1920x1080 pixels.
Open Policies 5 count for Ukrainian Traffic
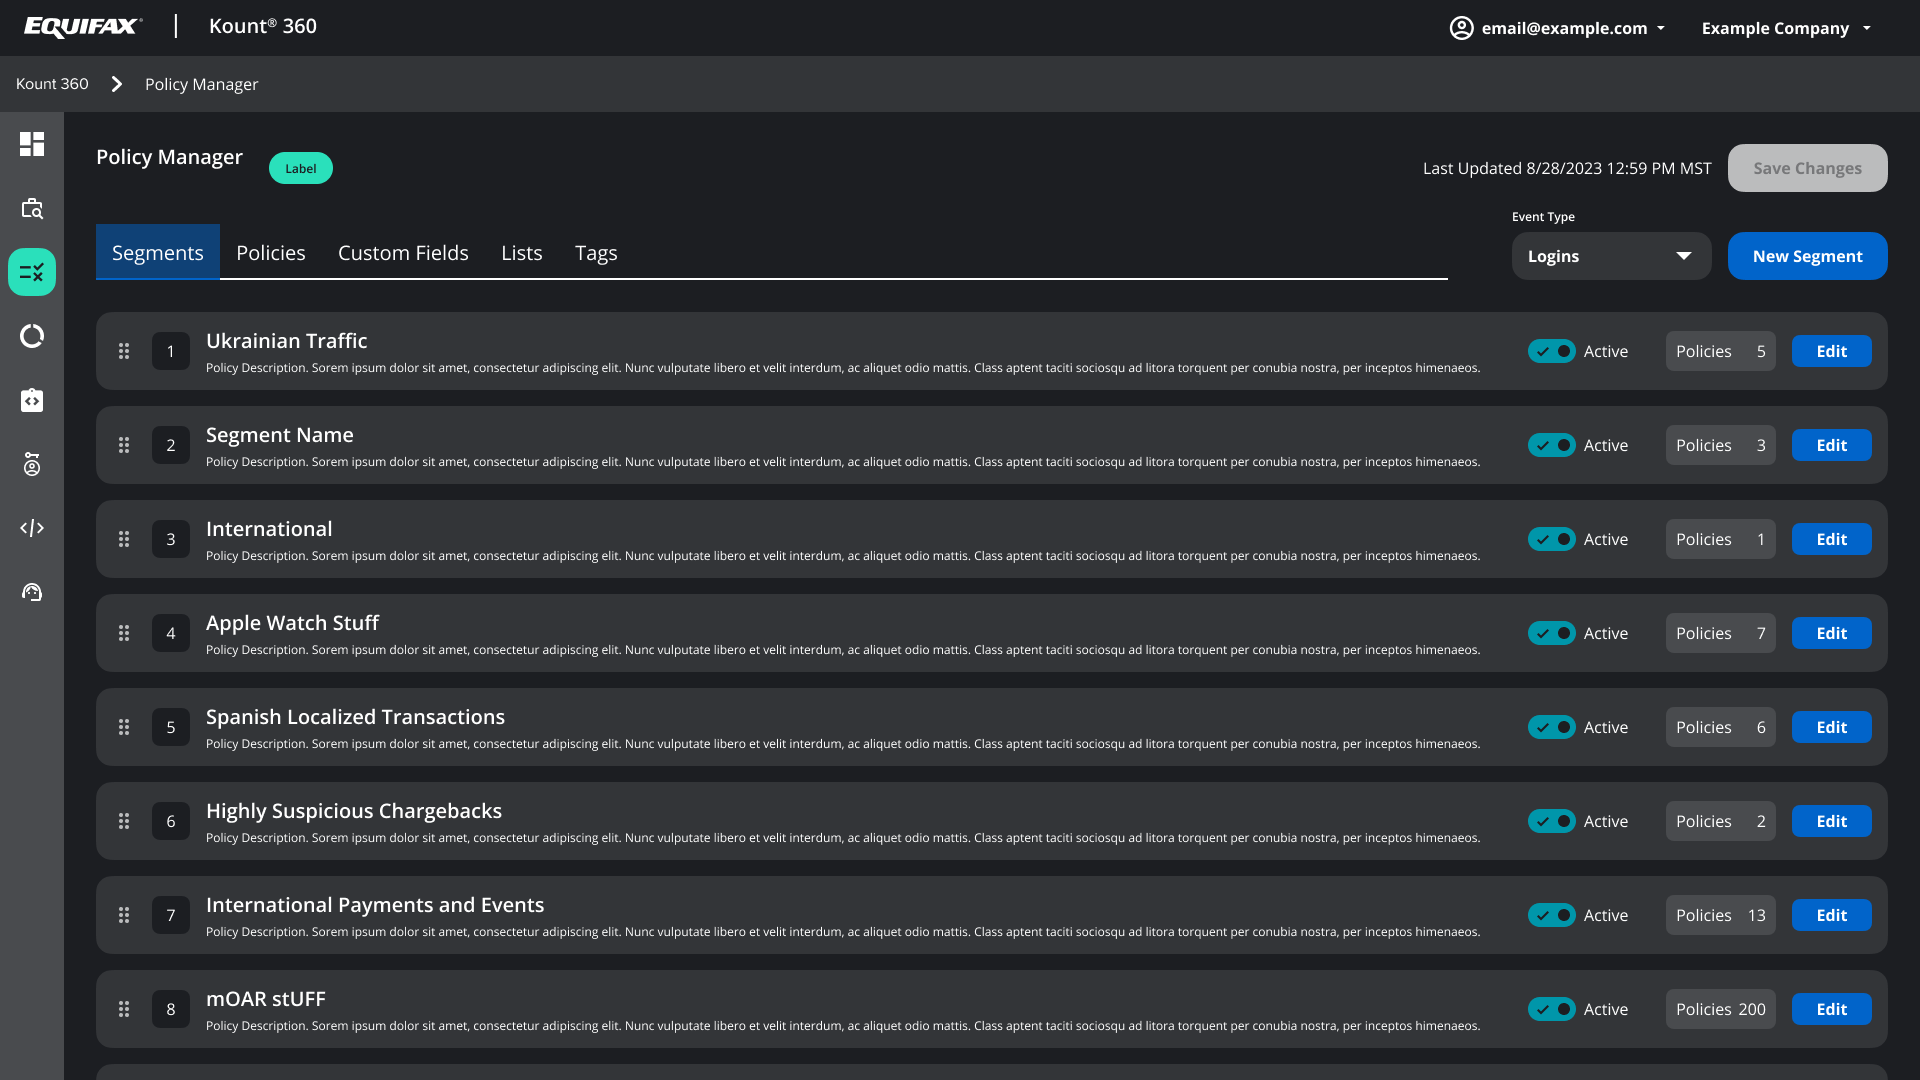coord(1720,351)
